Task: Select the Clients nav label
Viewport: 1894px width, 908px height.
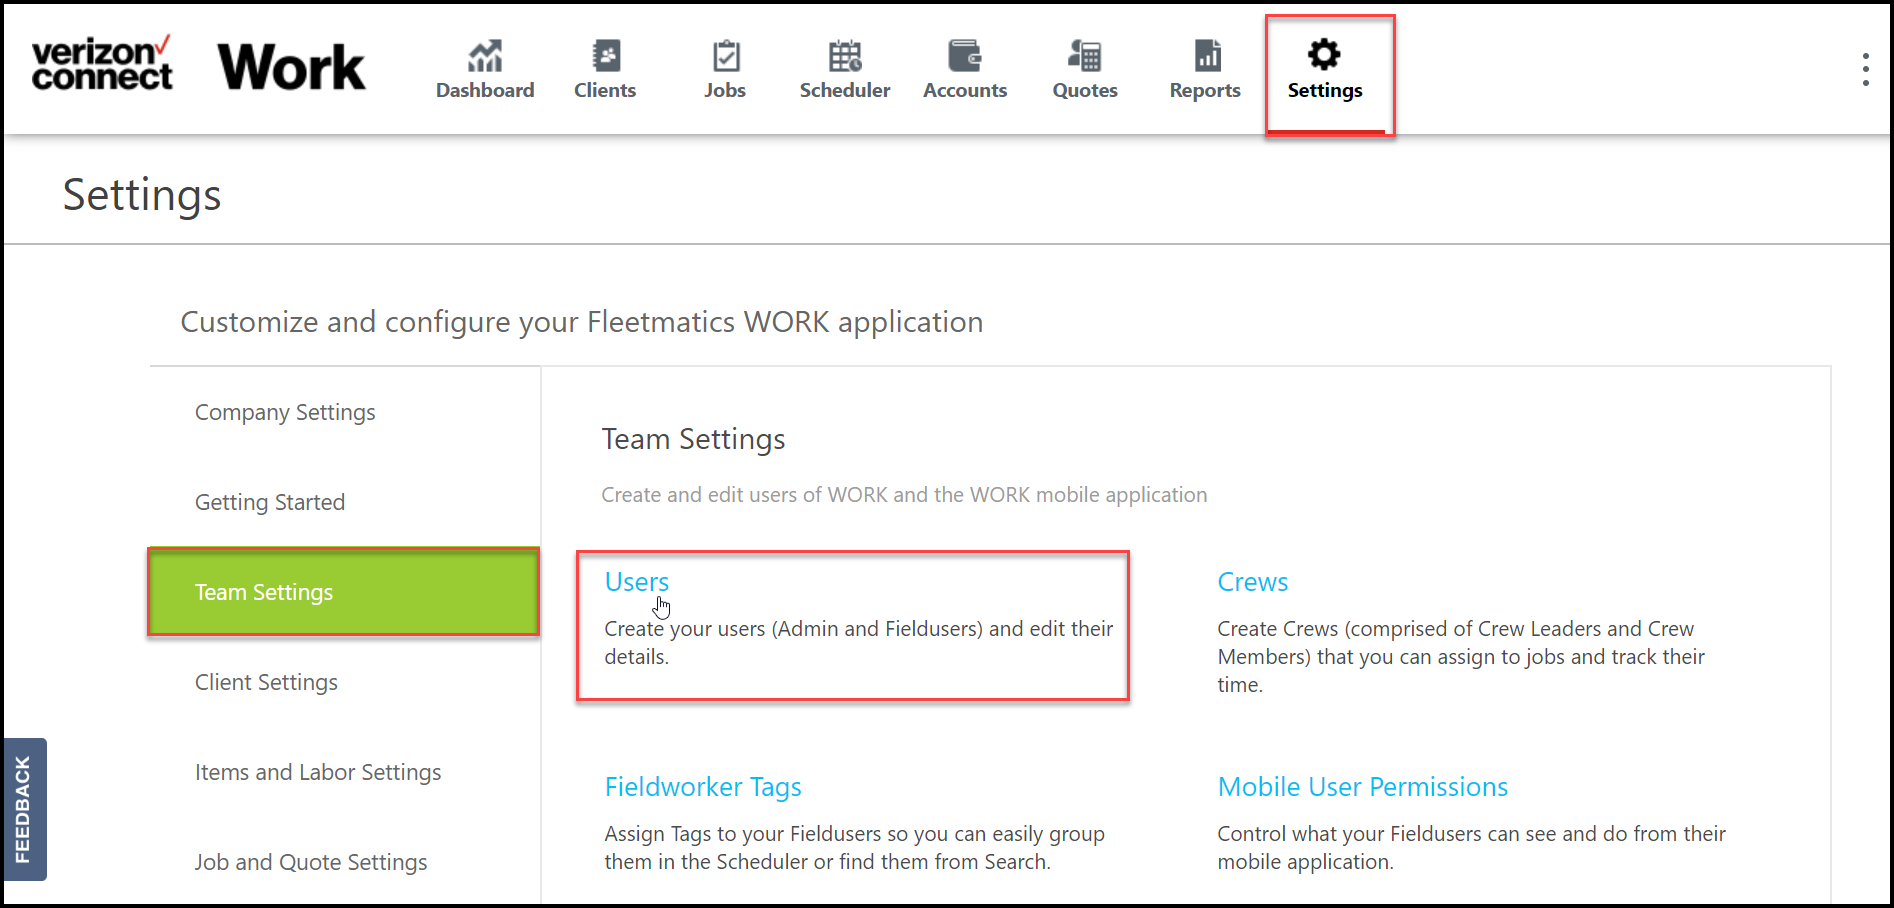Action: (605, 90)
